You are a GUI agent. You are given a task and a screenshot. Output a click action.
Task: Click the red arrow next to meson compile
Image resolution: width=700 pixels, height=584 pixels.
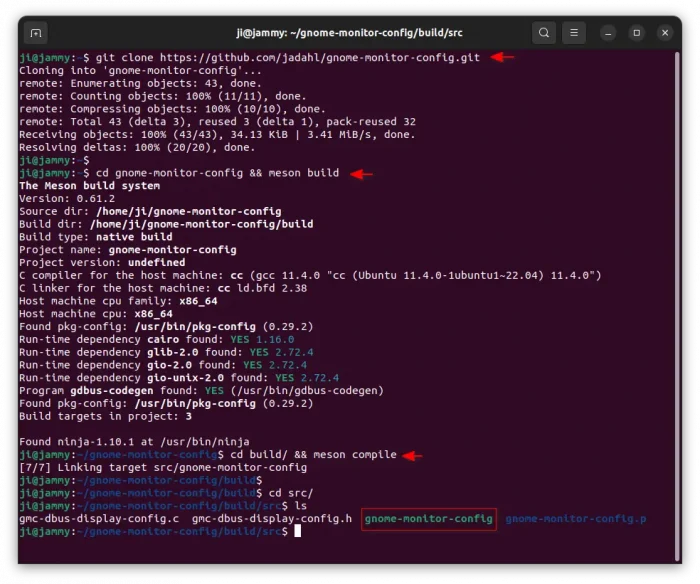(x=412, y=455)
